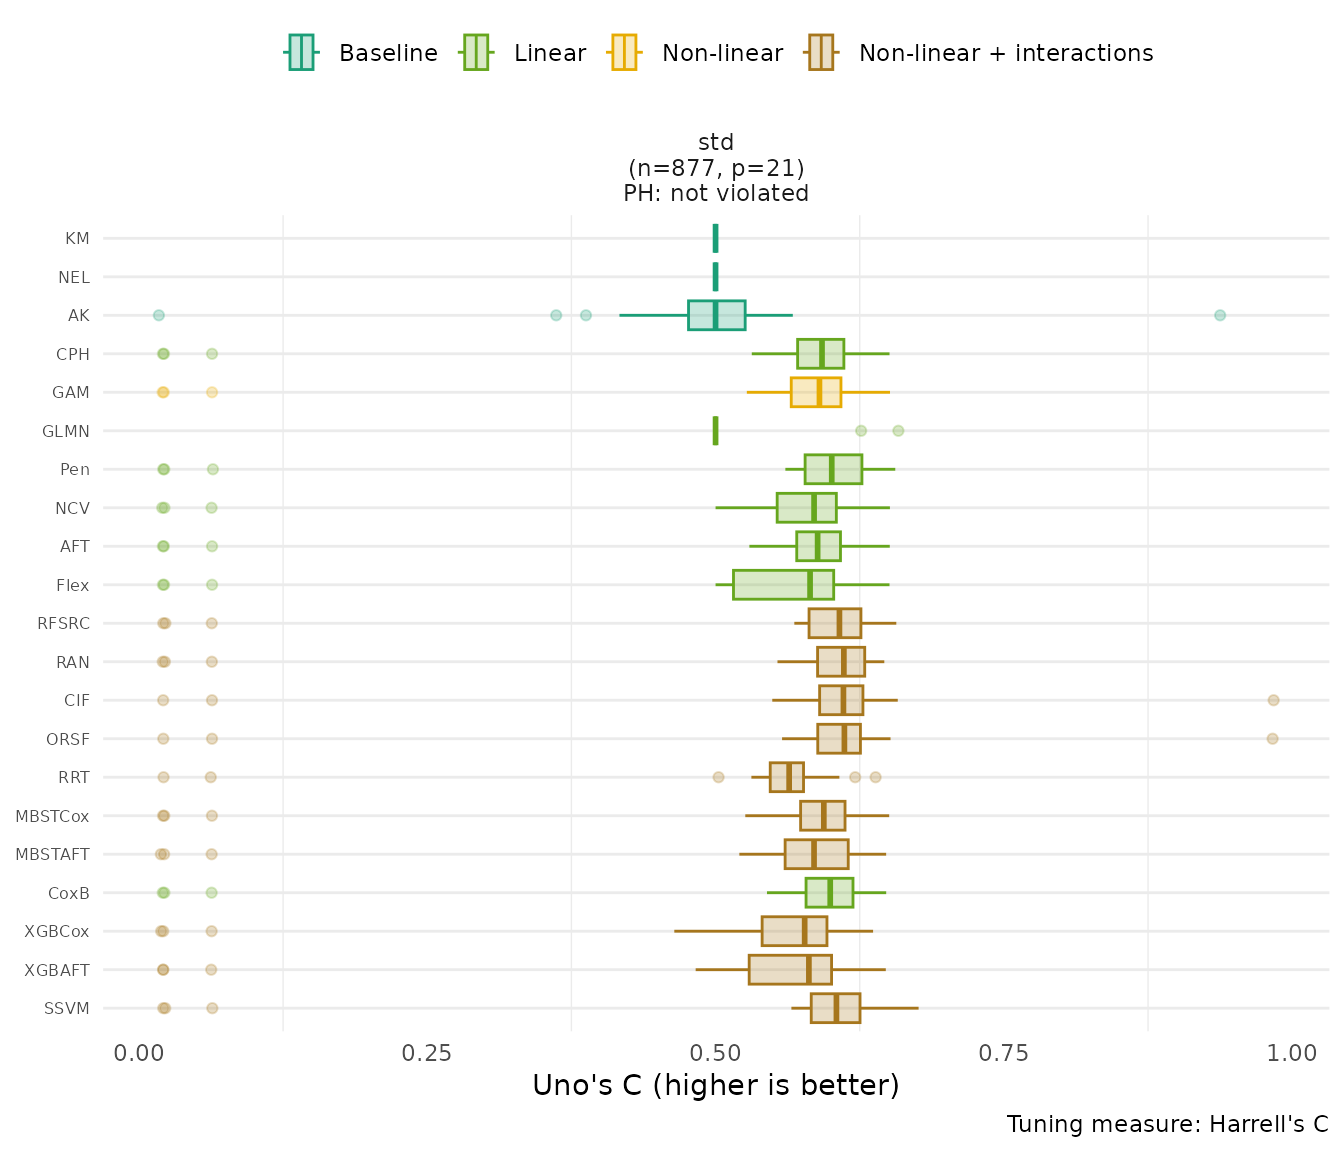Click the "Tuning measure: Harrell's C" caption

point(1167,1124)
